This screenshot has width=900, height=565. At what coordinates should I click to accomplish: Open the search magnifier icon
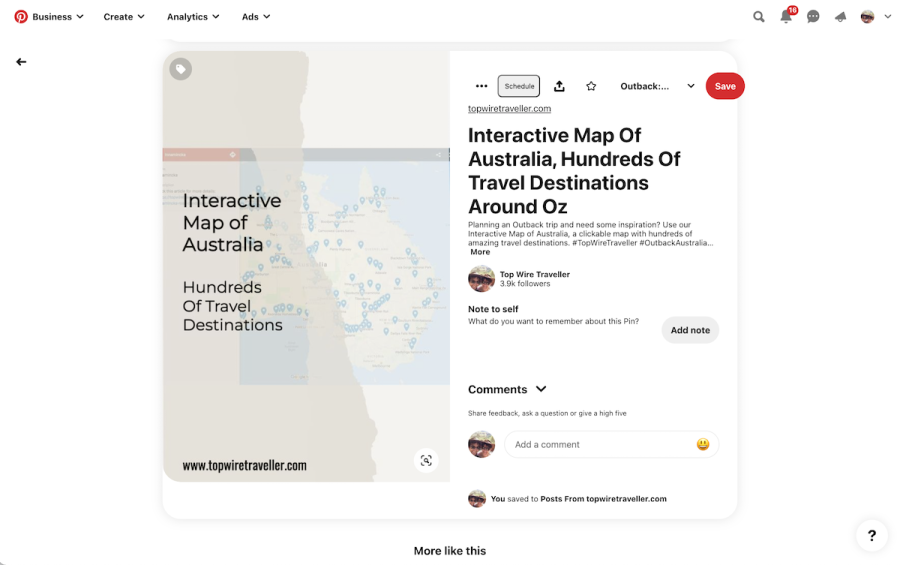[759, 17]
